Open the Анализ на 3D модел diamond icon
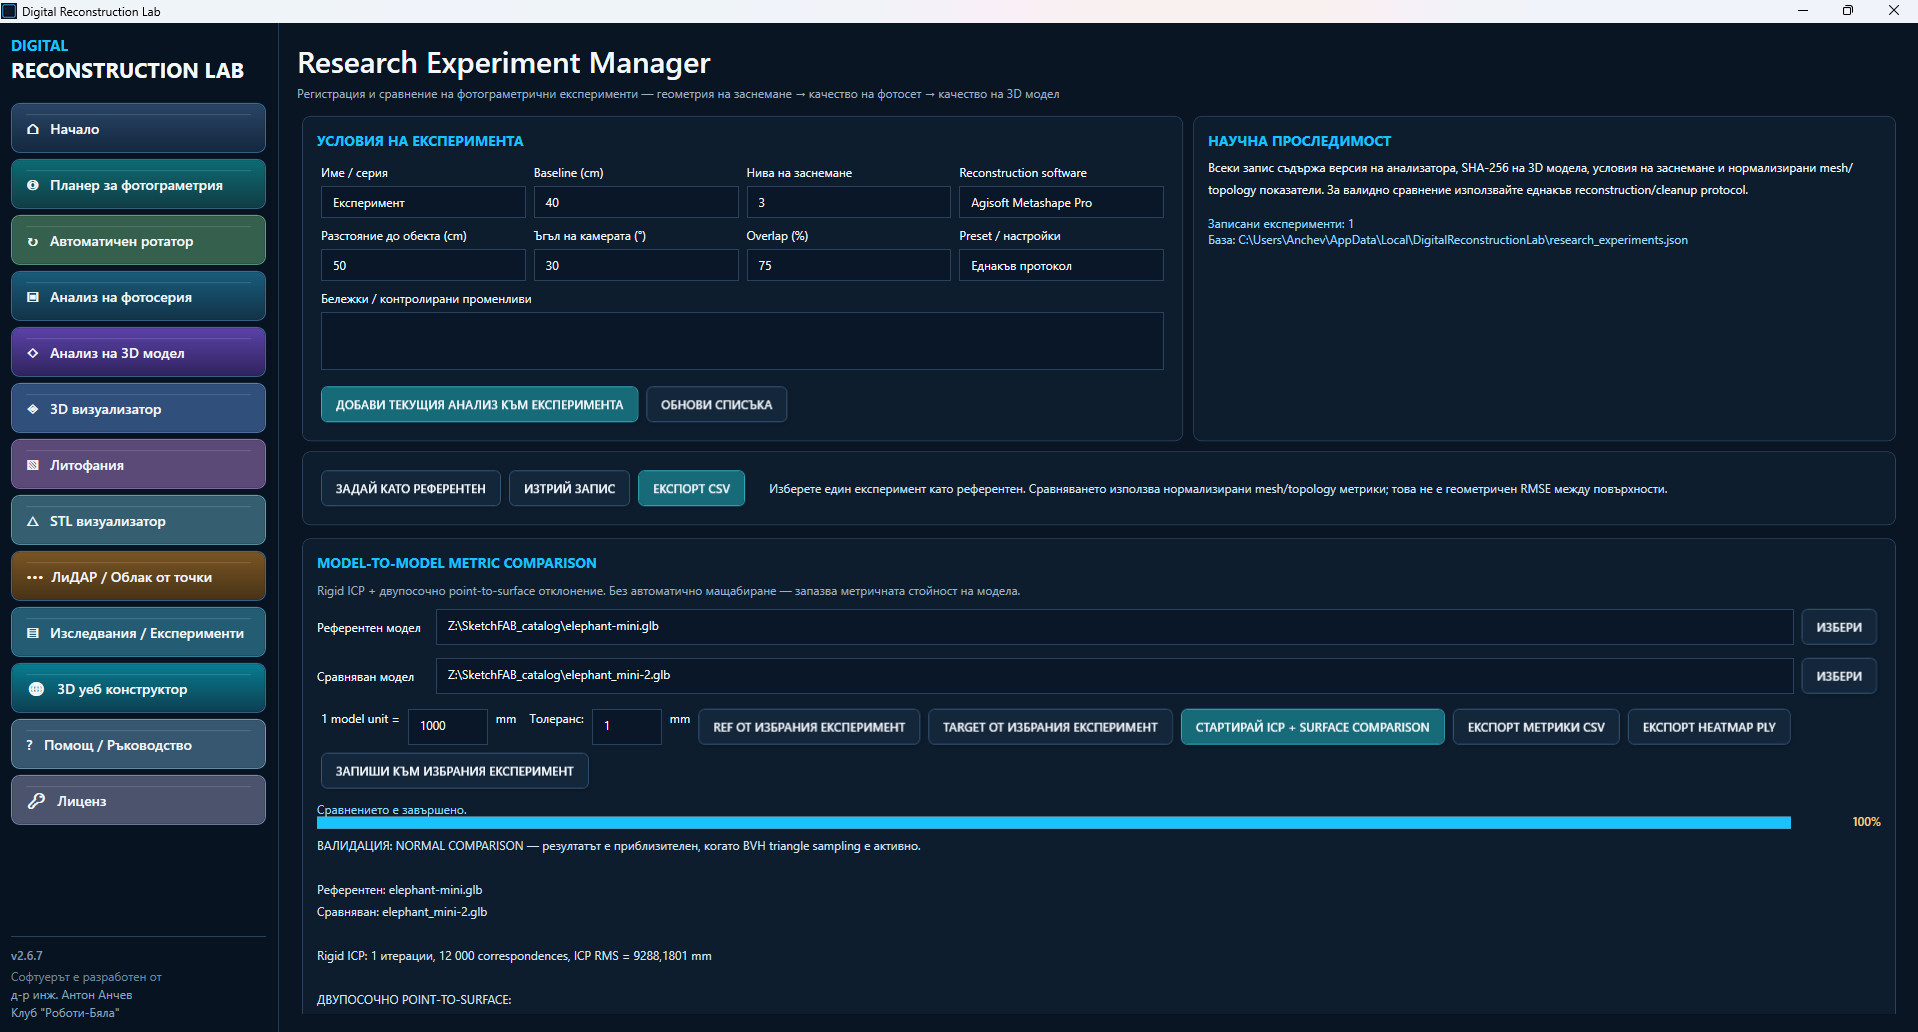The width and height of the screenshot is (1918, 1032). pos(33,353)
